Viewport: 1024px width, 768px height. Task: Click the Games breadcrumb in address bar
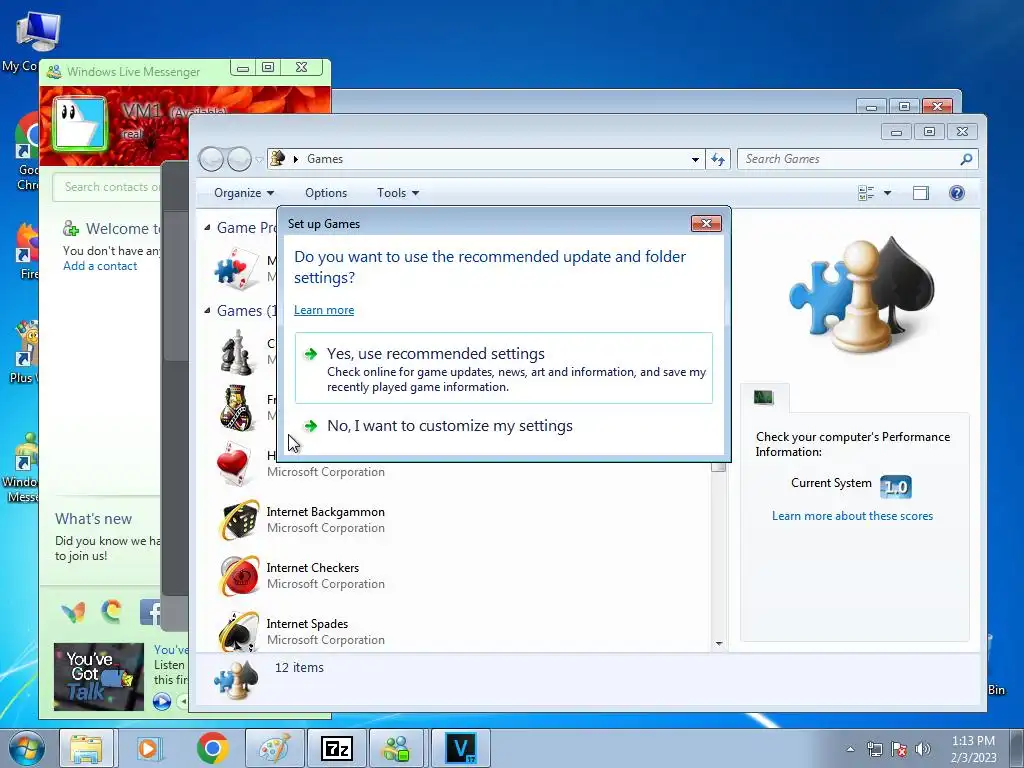(x=325, y=159)
